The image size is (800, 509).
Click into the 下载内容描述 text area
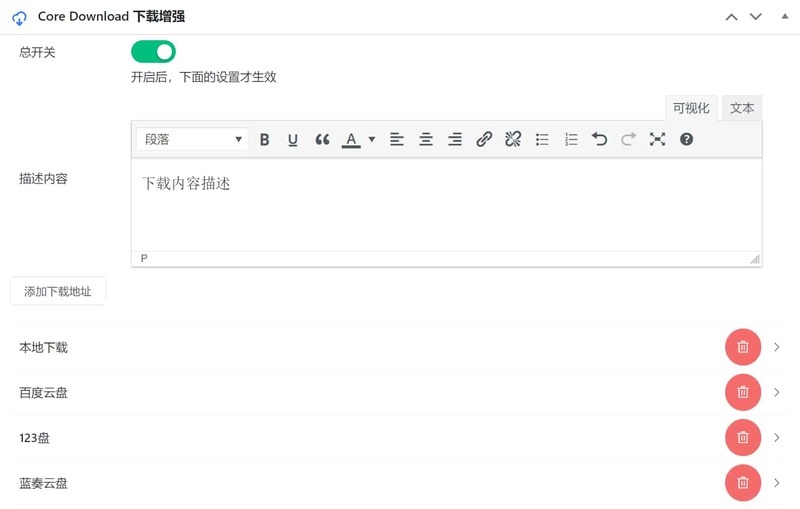pyautogui.click(x=447, y=205)
